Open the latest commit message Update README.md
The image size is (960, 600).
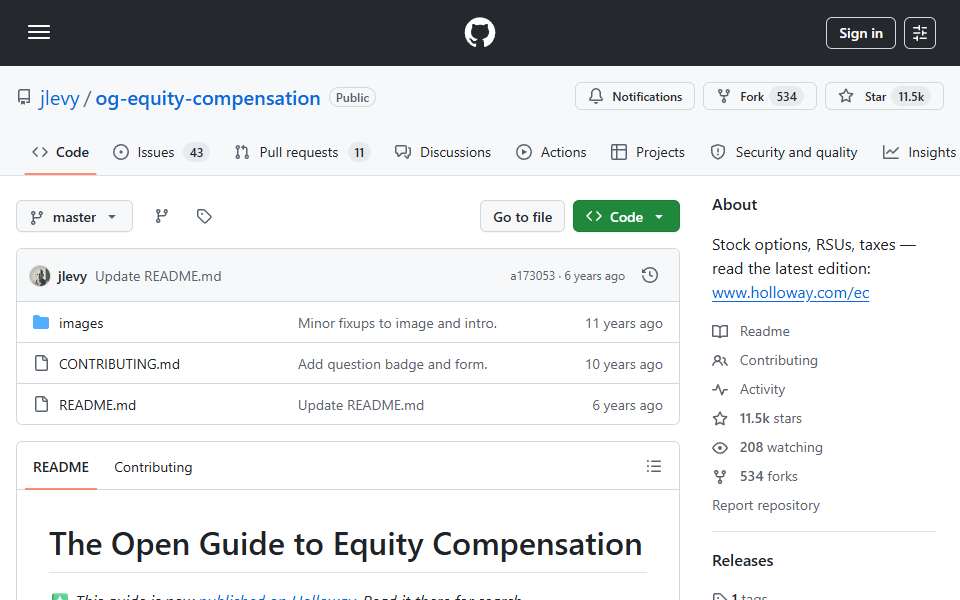pos(158,276)
